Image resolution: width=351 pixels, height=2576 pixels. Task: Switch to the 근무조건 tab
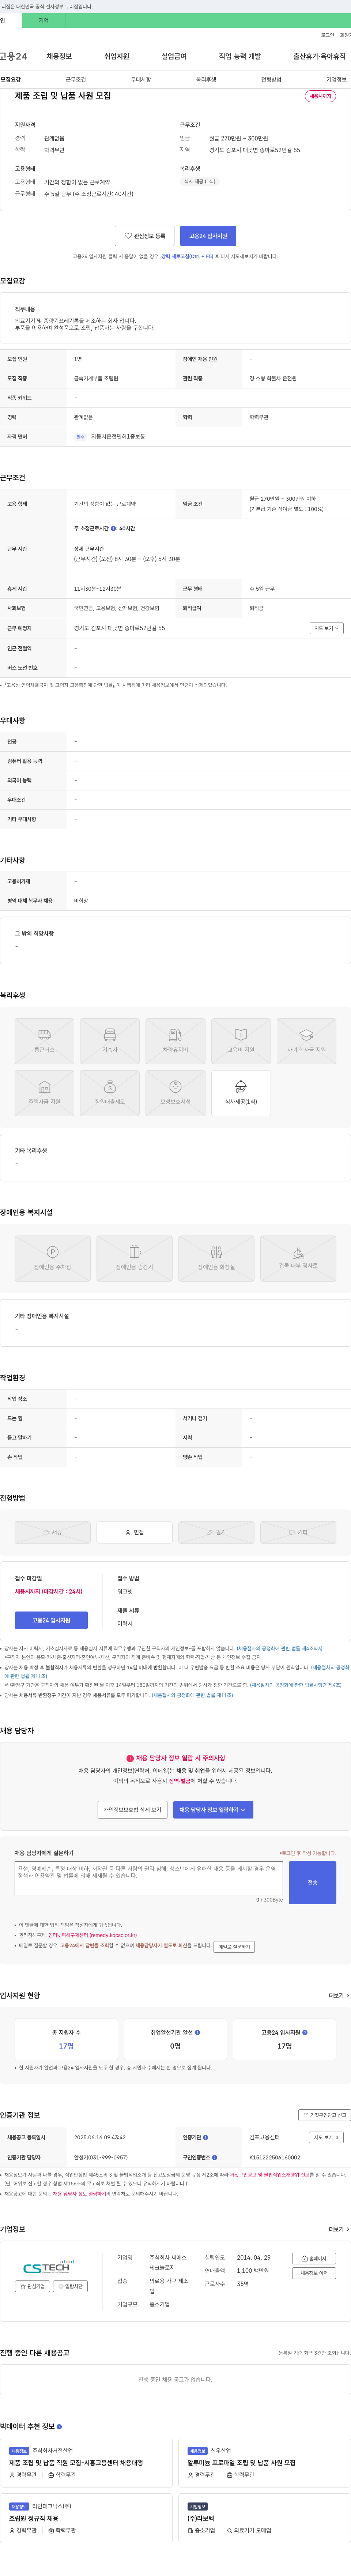click(x=76, y=79)
